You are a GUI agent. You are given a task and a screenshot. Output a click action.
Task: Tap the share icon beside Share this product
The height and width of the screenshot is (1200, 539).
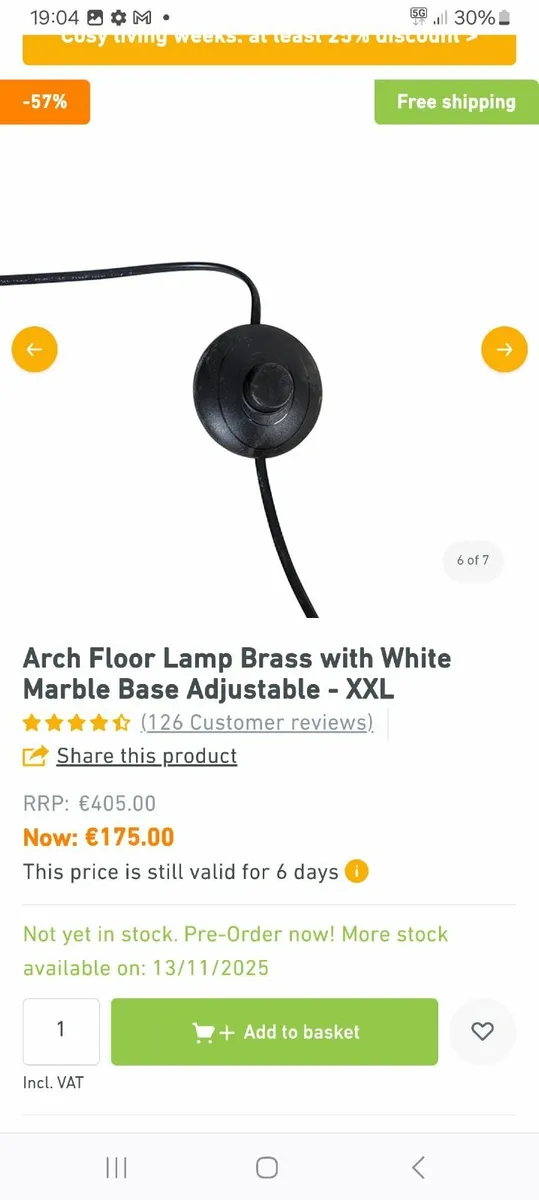(x=36, y=756)
